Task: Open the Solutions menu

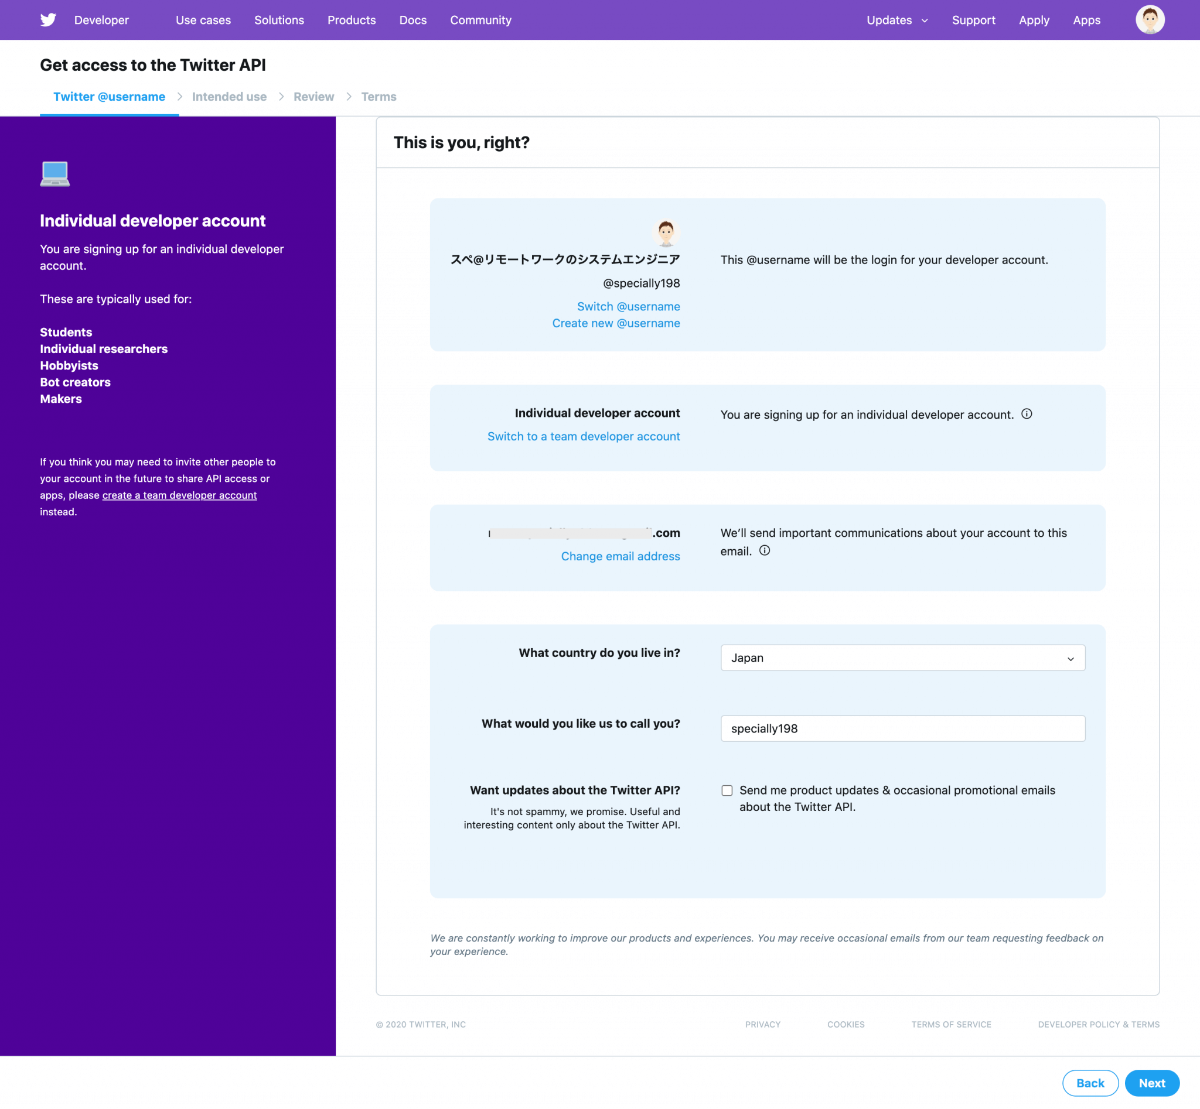Action: coord(279,20)
